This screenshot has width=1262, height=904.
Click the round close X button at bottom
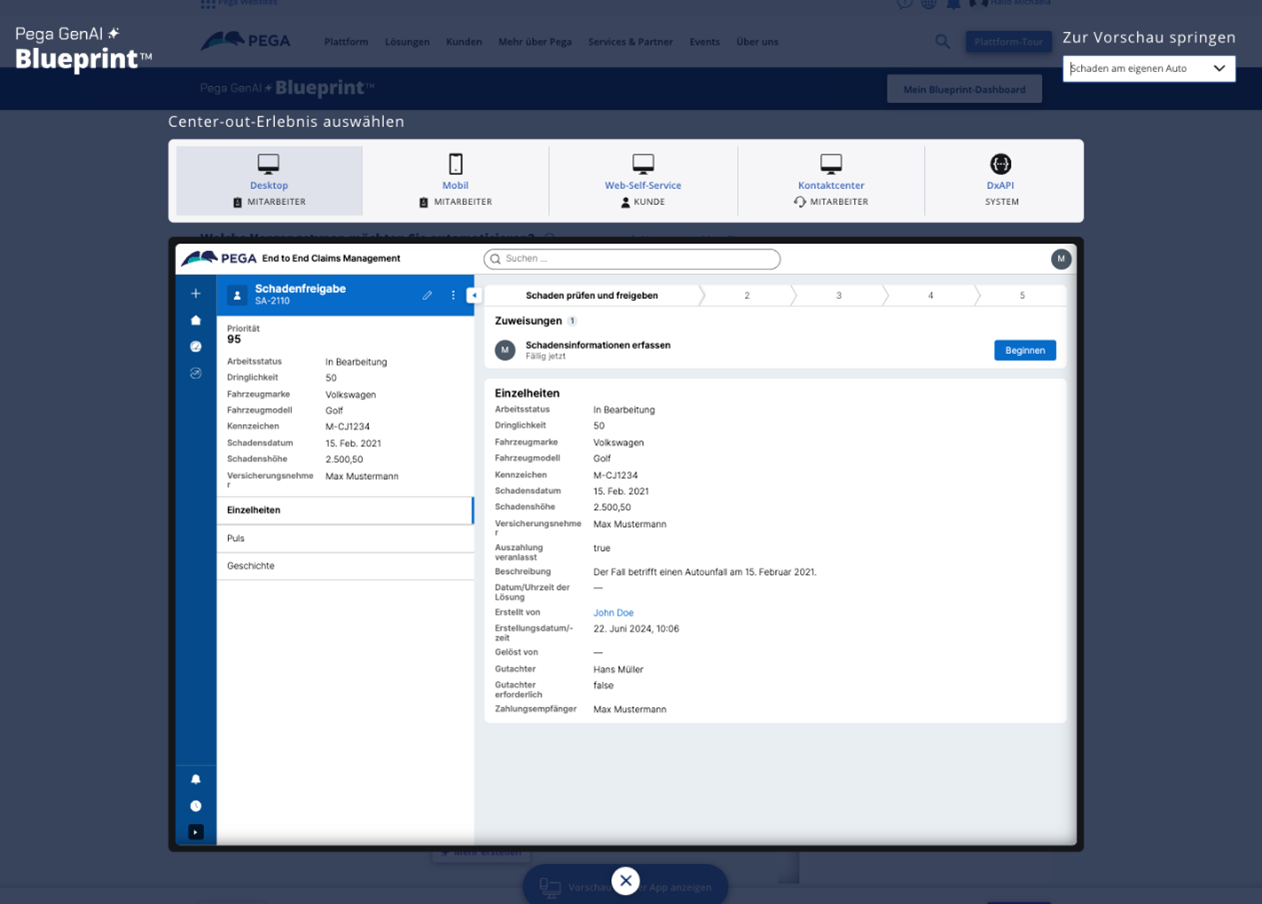(x=625, y=880)
